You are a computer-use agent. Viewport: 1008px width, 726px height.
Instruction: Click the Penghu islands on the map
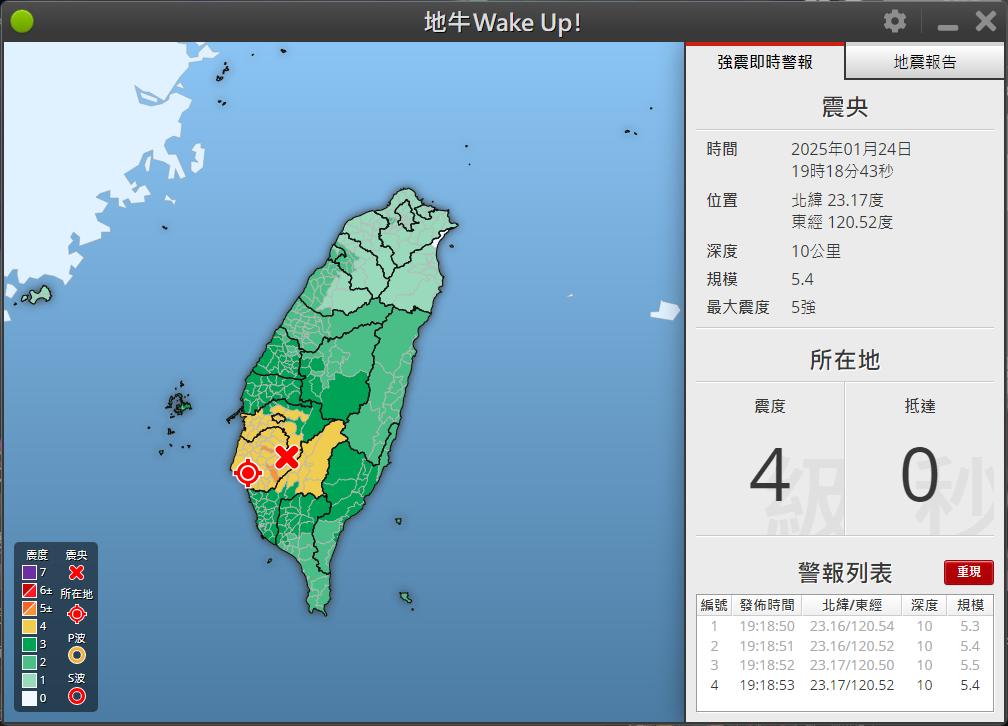pyautogui.click(x=178, y=405)
